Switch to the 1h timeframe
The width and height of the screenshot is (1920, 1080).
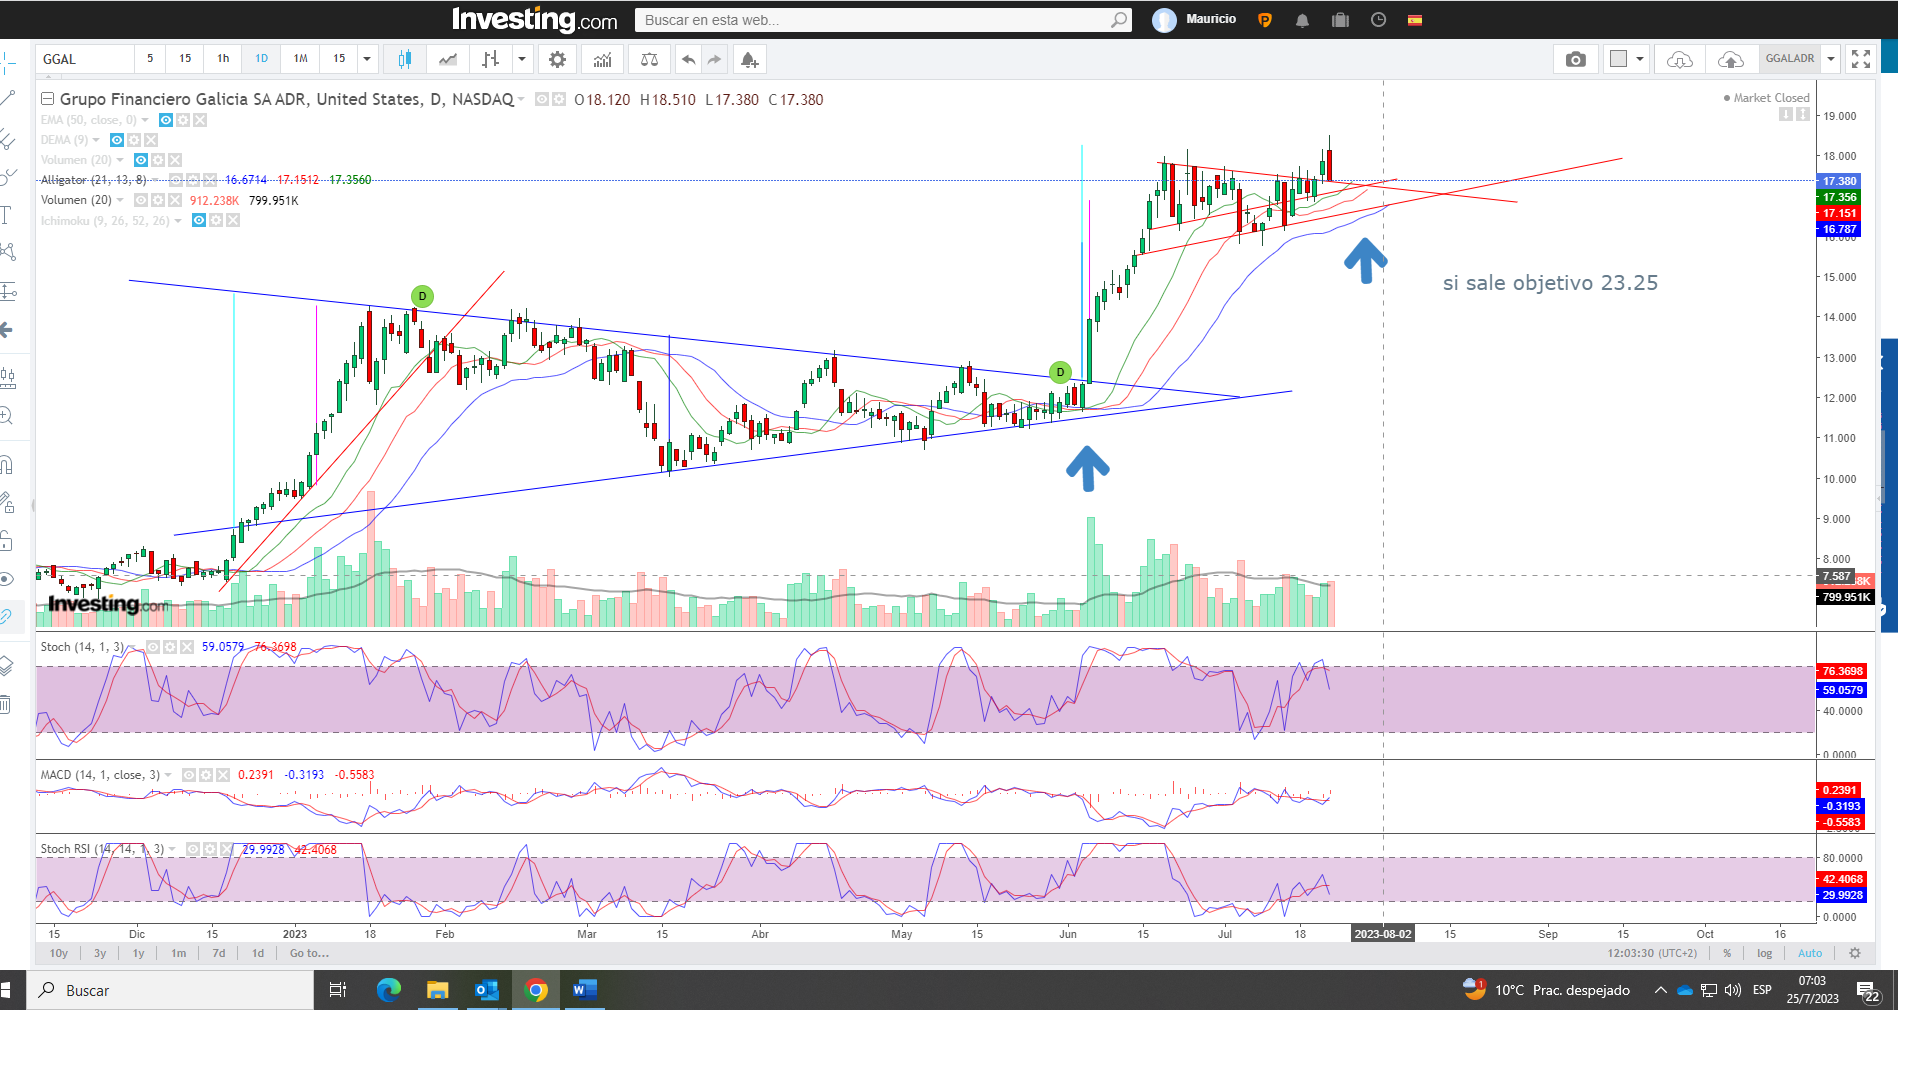click(x=223, y=59)
